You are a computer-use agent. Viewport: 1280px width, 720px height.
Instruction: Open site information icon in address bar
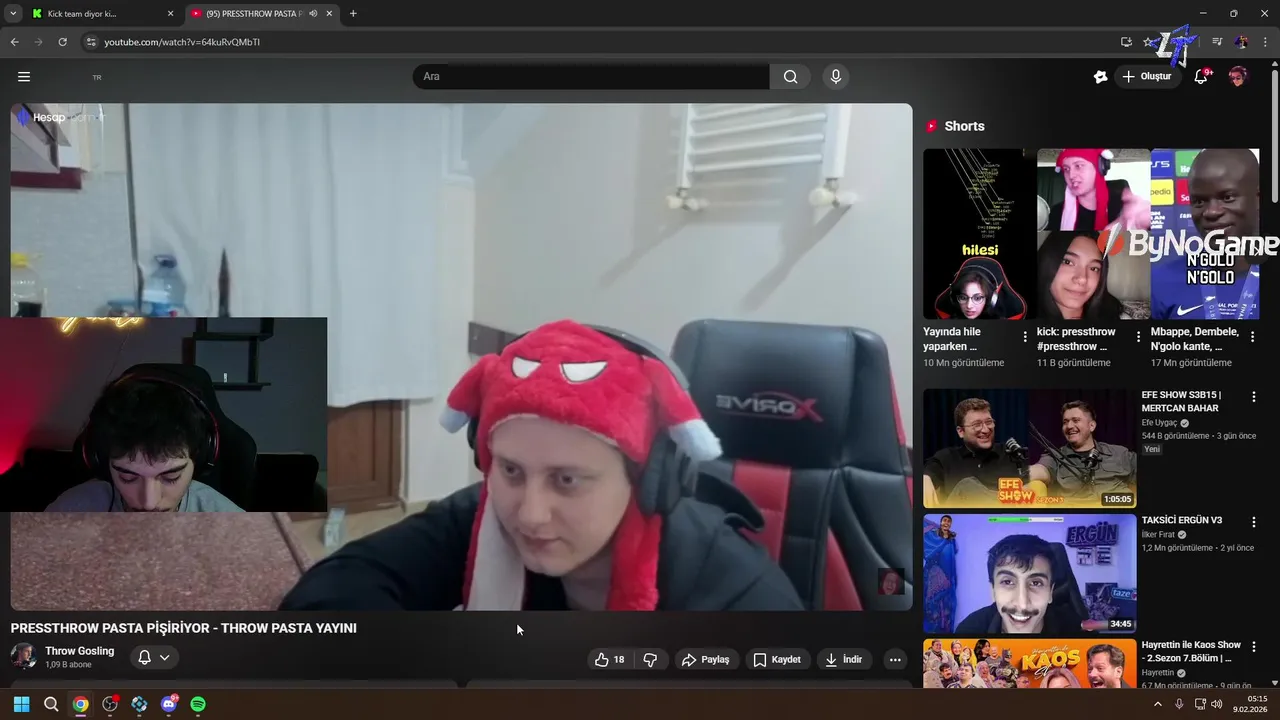91,42
